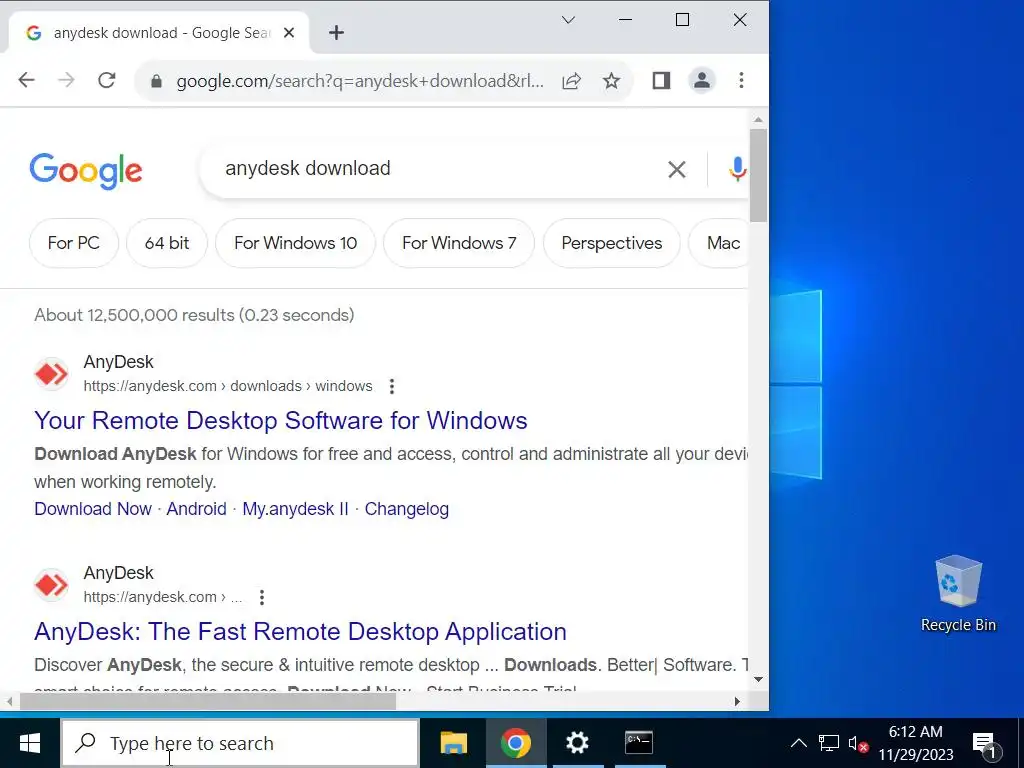Viewport: 1024px width, 768px height.
Task: Start voice search with the microphone icon
Action: [737, 169]
